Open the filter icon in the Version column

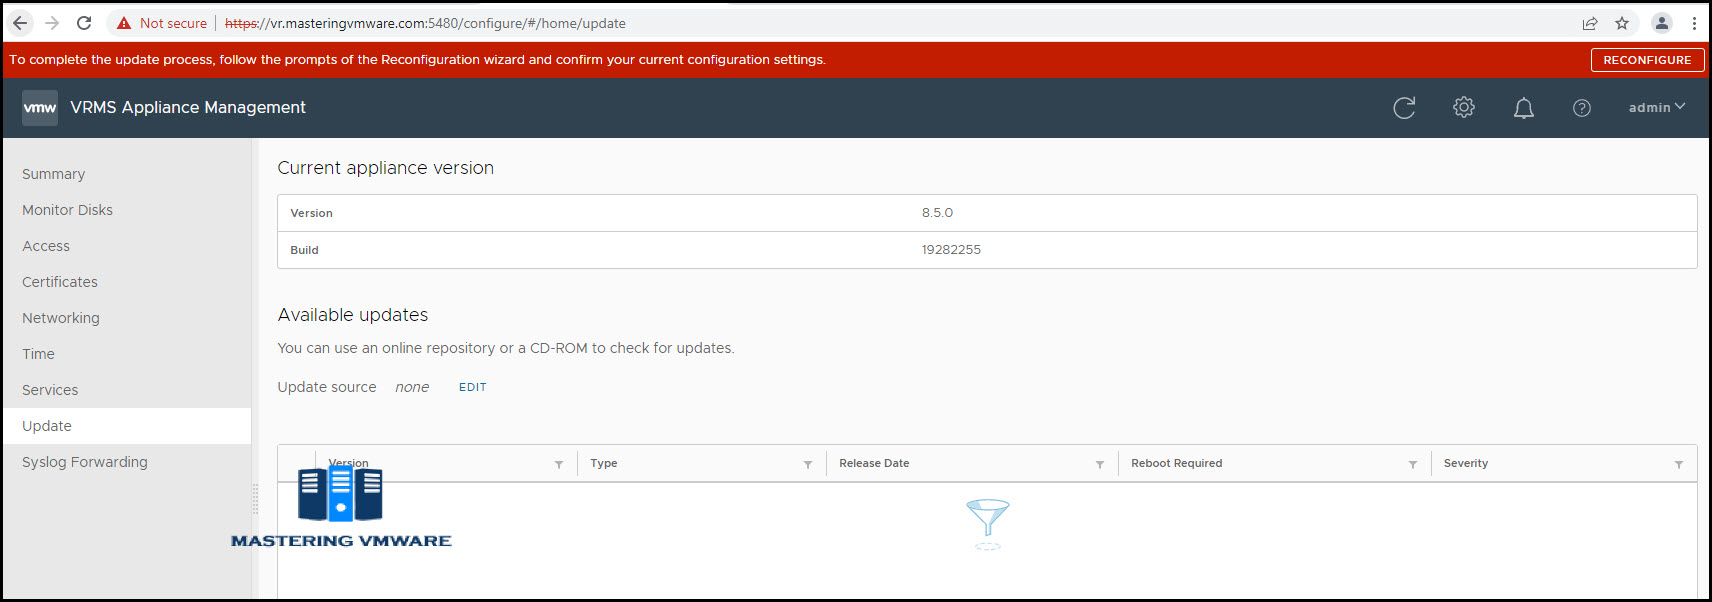click(x=559, y=464)
